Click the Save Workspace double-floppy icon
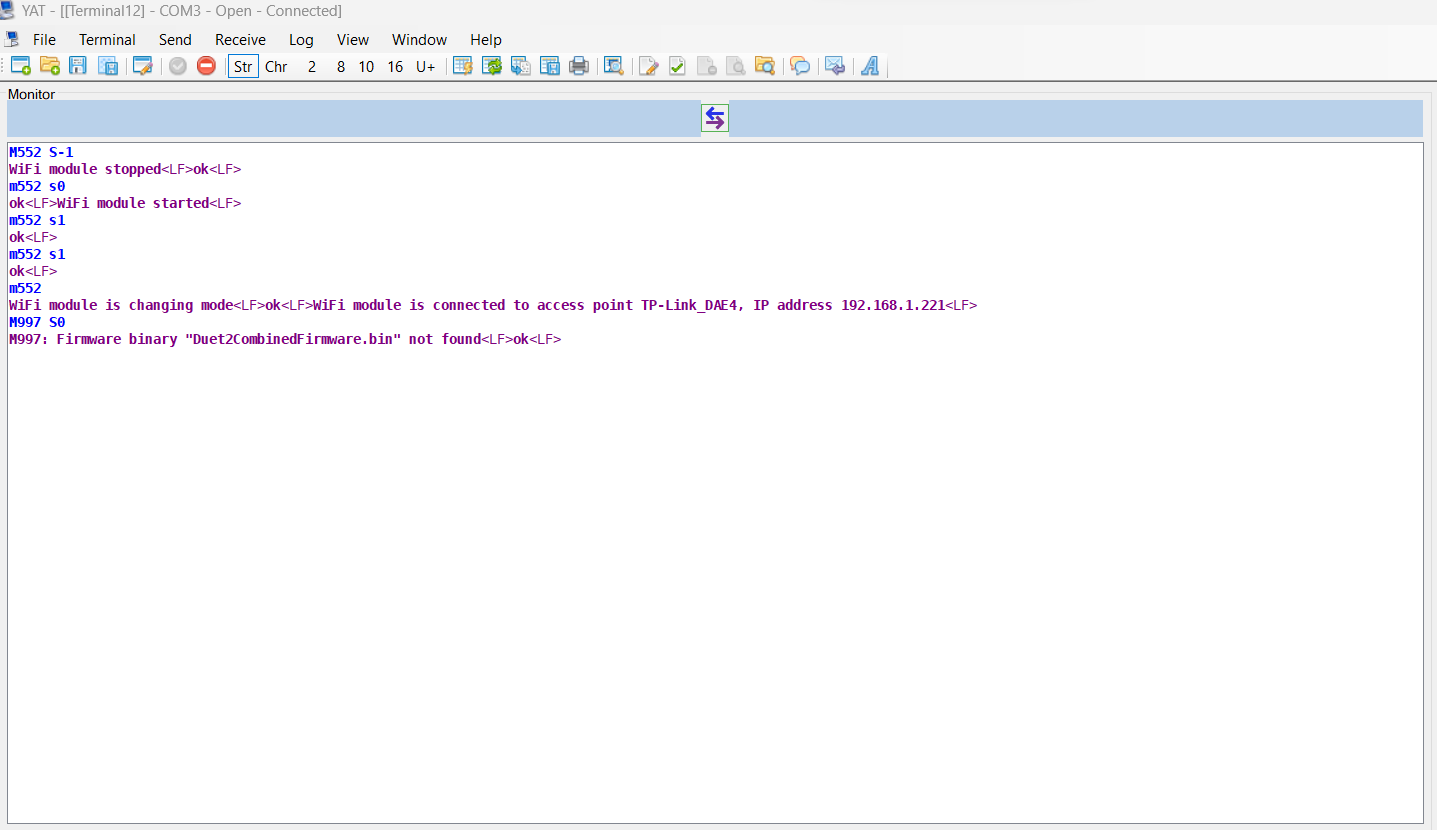This screenshot has width=1437, height=830. 108,66
